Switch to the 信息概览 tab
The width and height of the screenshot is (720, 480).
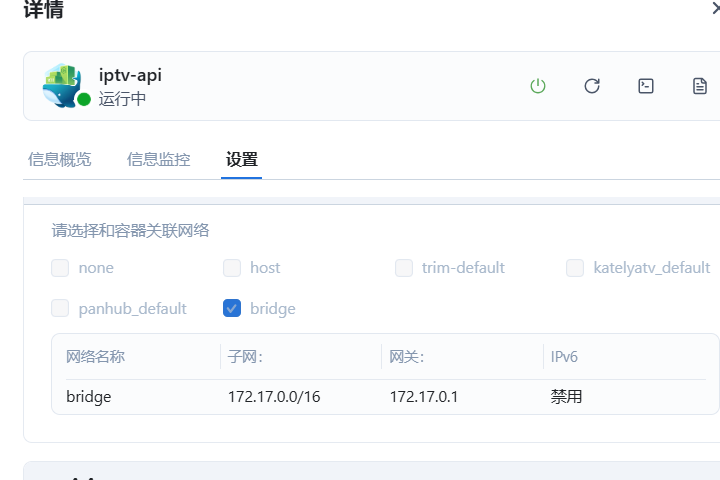coord(59,159)
